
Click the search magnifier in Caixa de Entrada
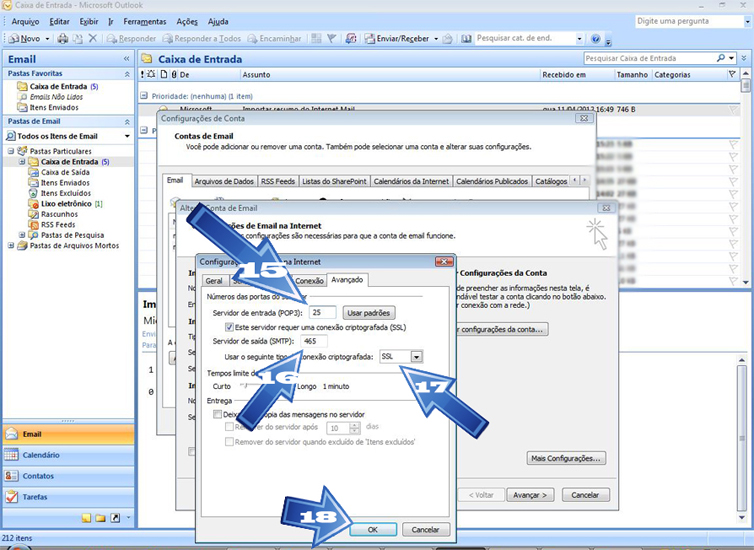click(x=720, y=58)
